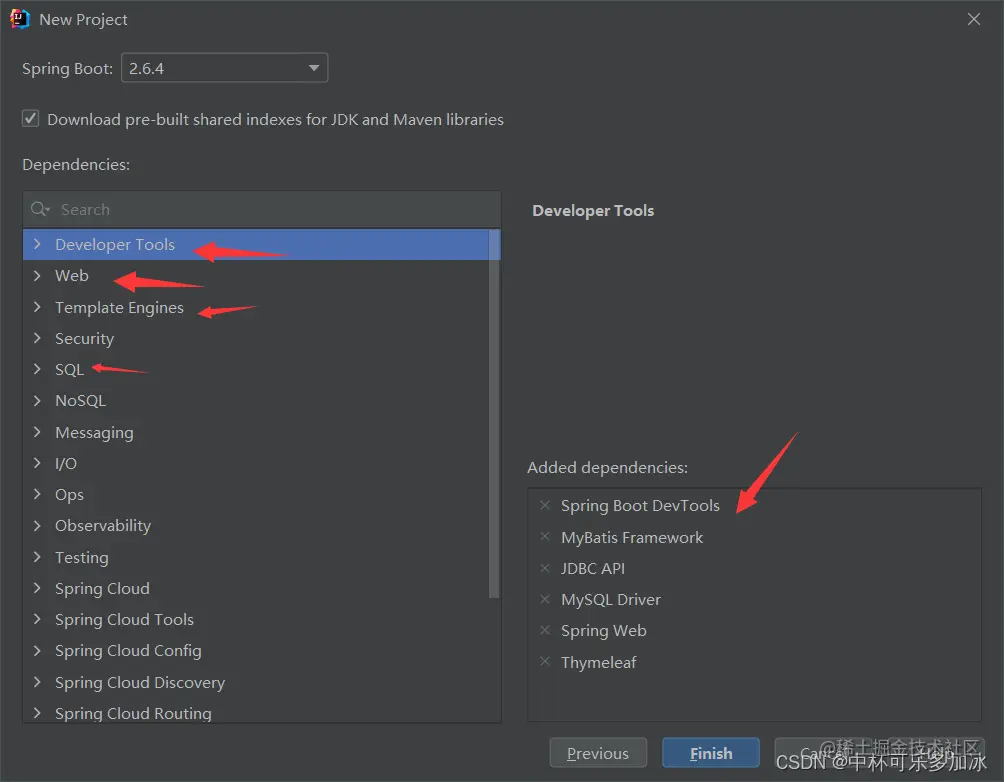The width and height of the screenshot is (1004, 782).
Task: Select the NoSQL tree row
Action: pyautogui.click(x=255, y=400)
